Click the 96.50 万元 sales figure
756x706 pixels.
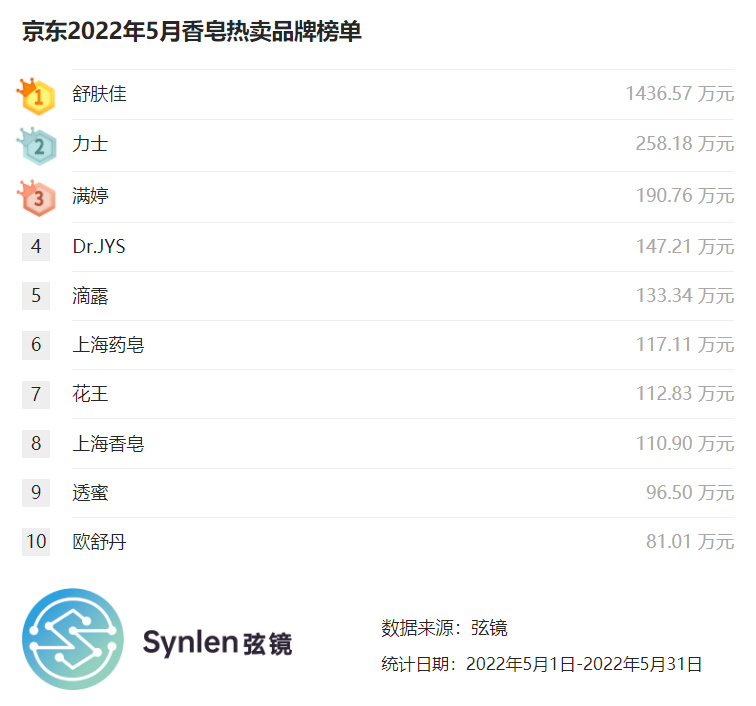coord(689,493)
